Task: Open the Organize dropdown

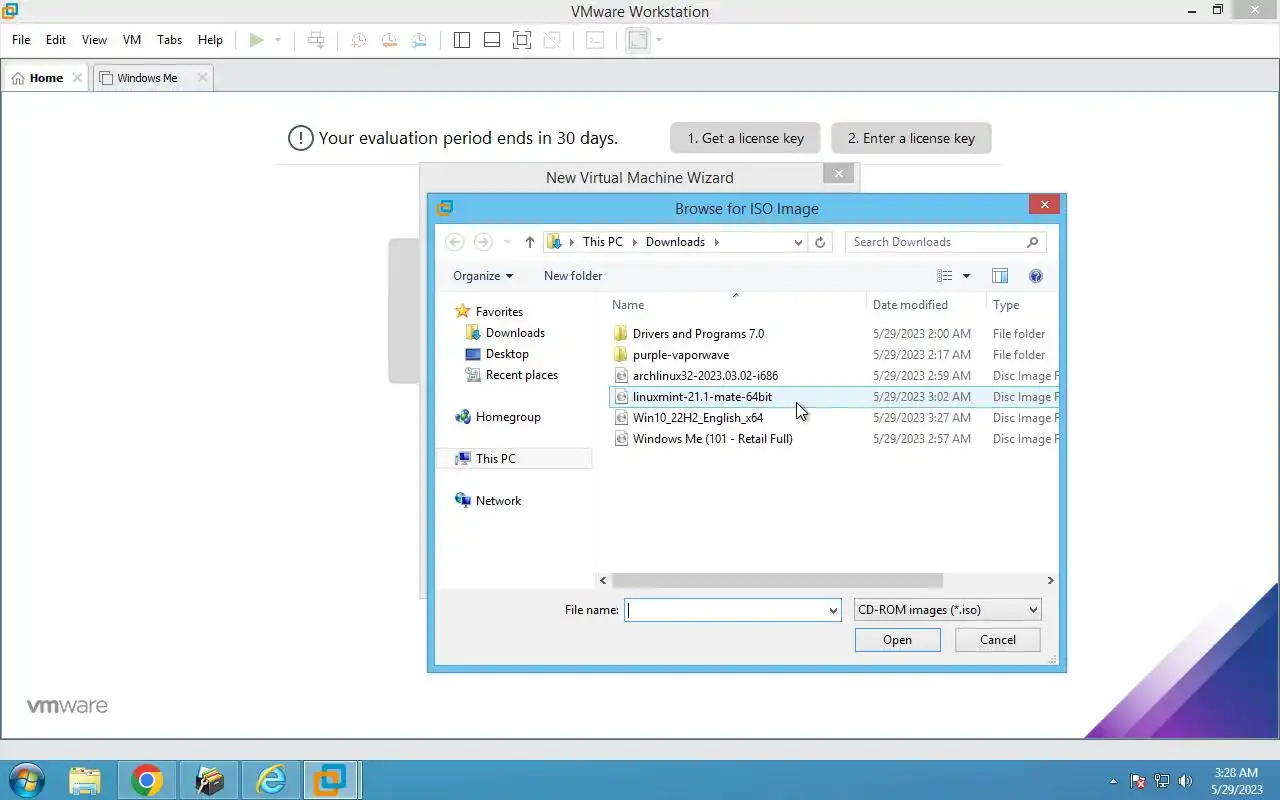Action: pyautogui.click(x=483, y=276)
